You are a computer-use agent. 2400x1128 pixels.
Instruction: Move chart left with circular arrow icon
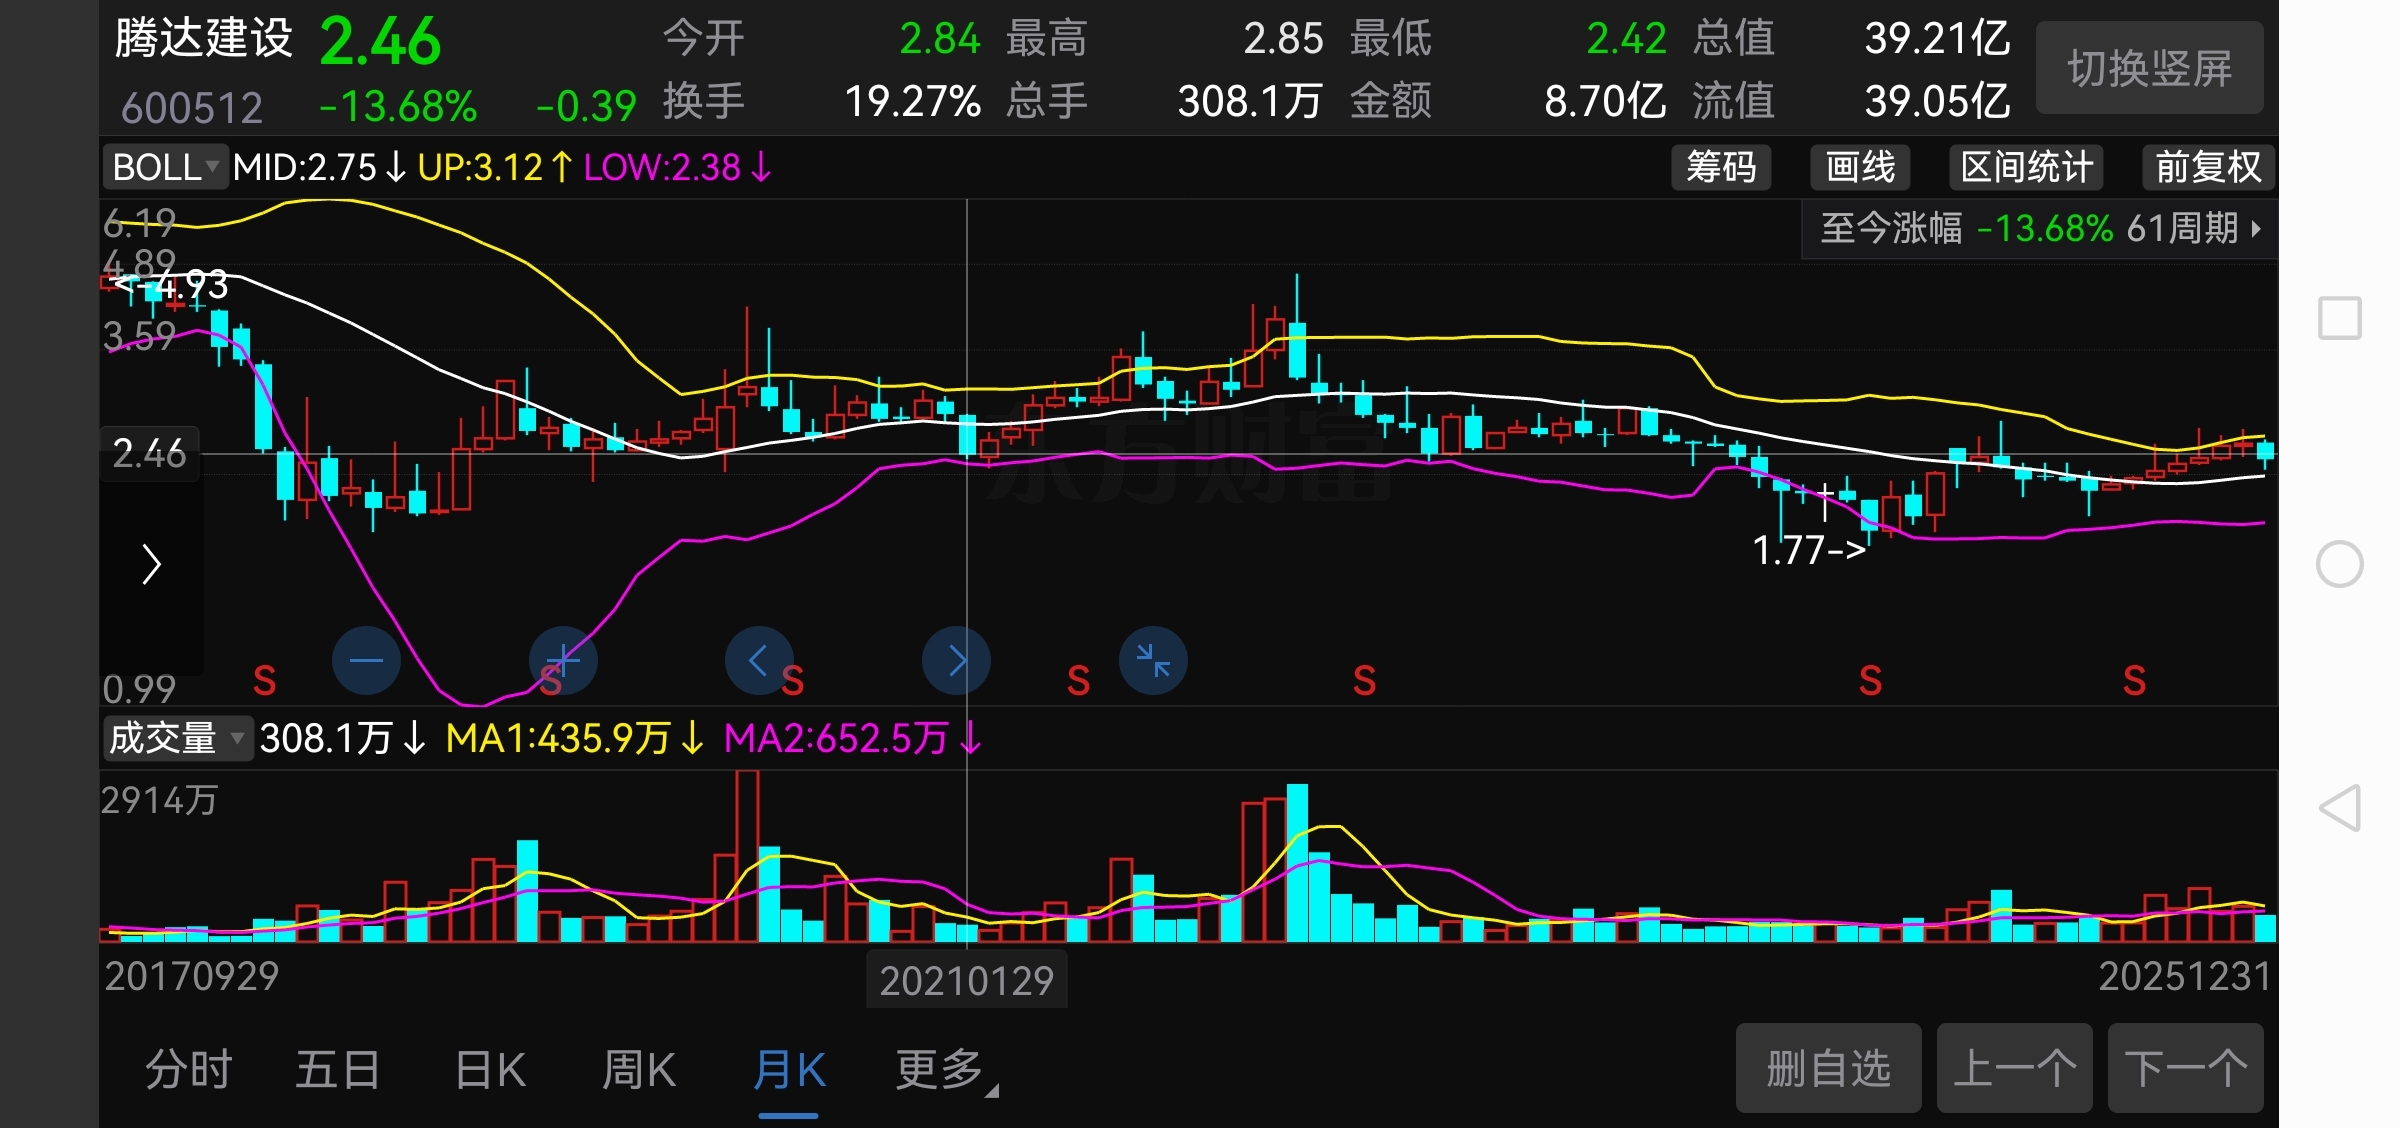[759, 661]
